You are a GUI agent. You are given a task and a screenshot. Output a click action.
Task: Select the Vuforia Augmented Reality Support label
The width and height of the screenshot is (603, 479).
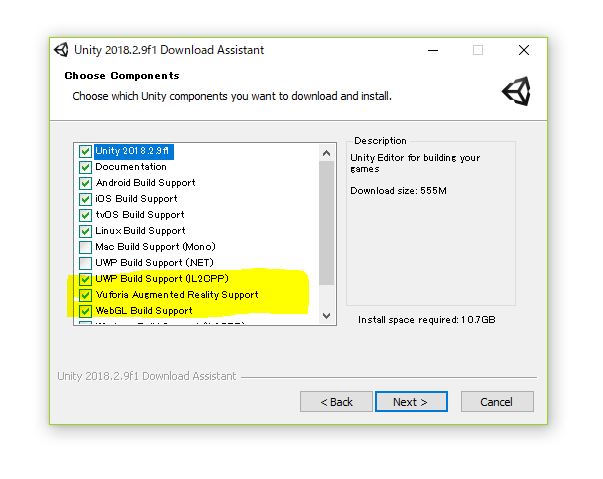[x=177, y=295]
